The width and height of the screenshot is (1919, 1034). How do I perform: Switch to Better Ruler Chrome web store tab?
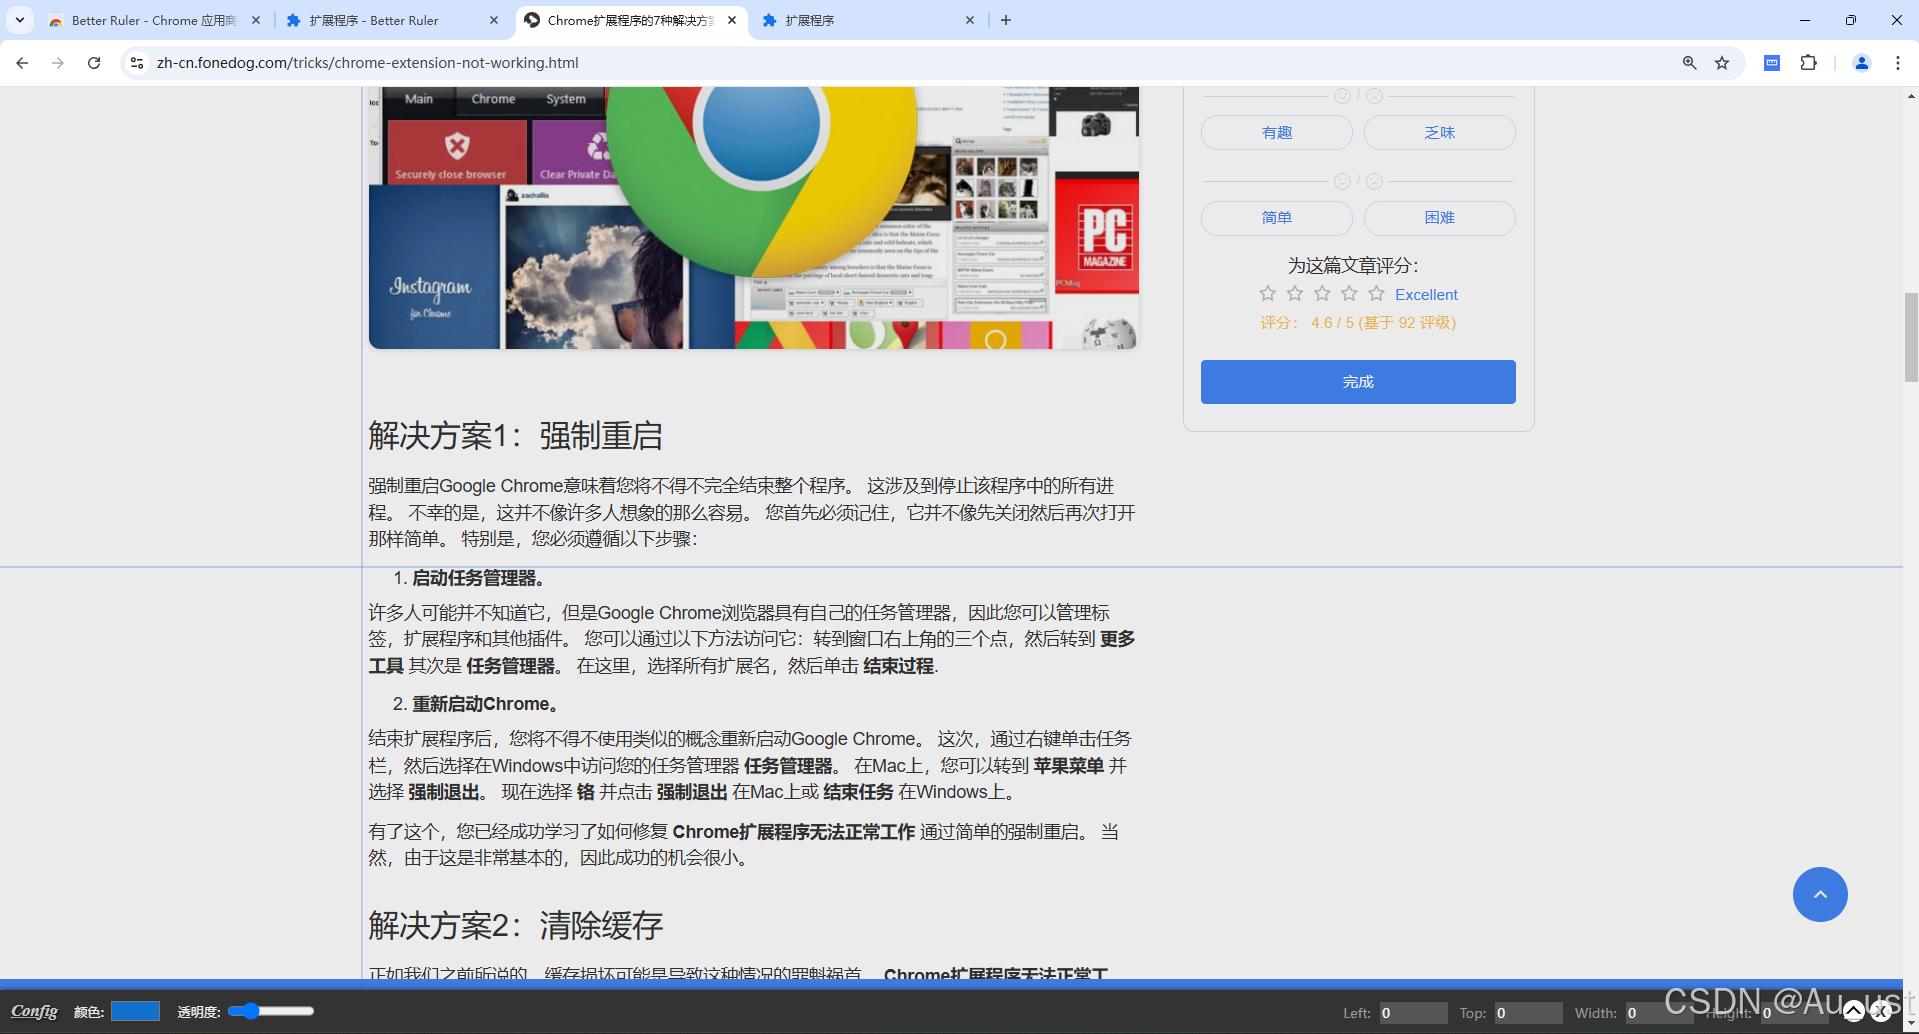[153, 20]
